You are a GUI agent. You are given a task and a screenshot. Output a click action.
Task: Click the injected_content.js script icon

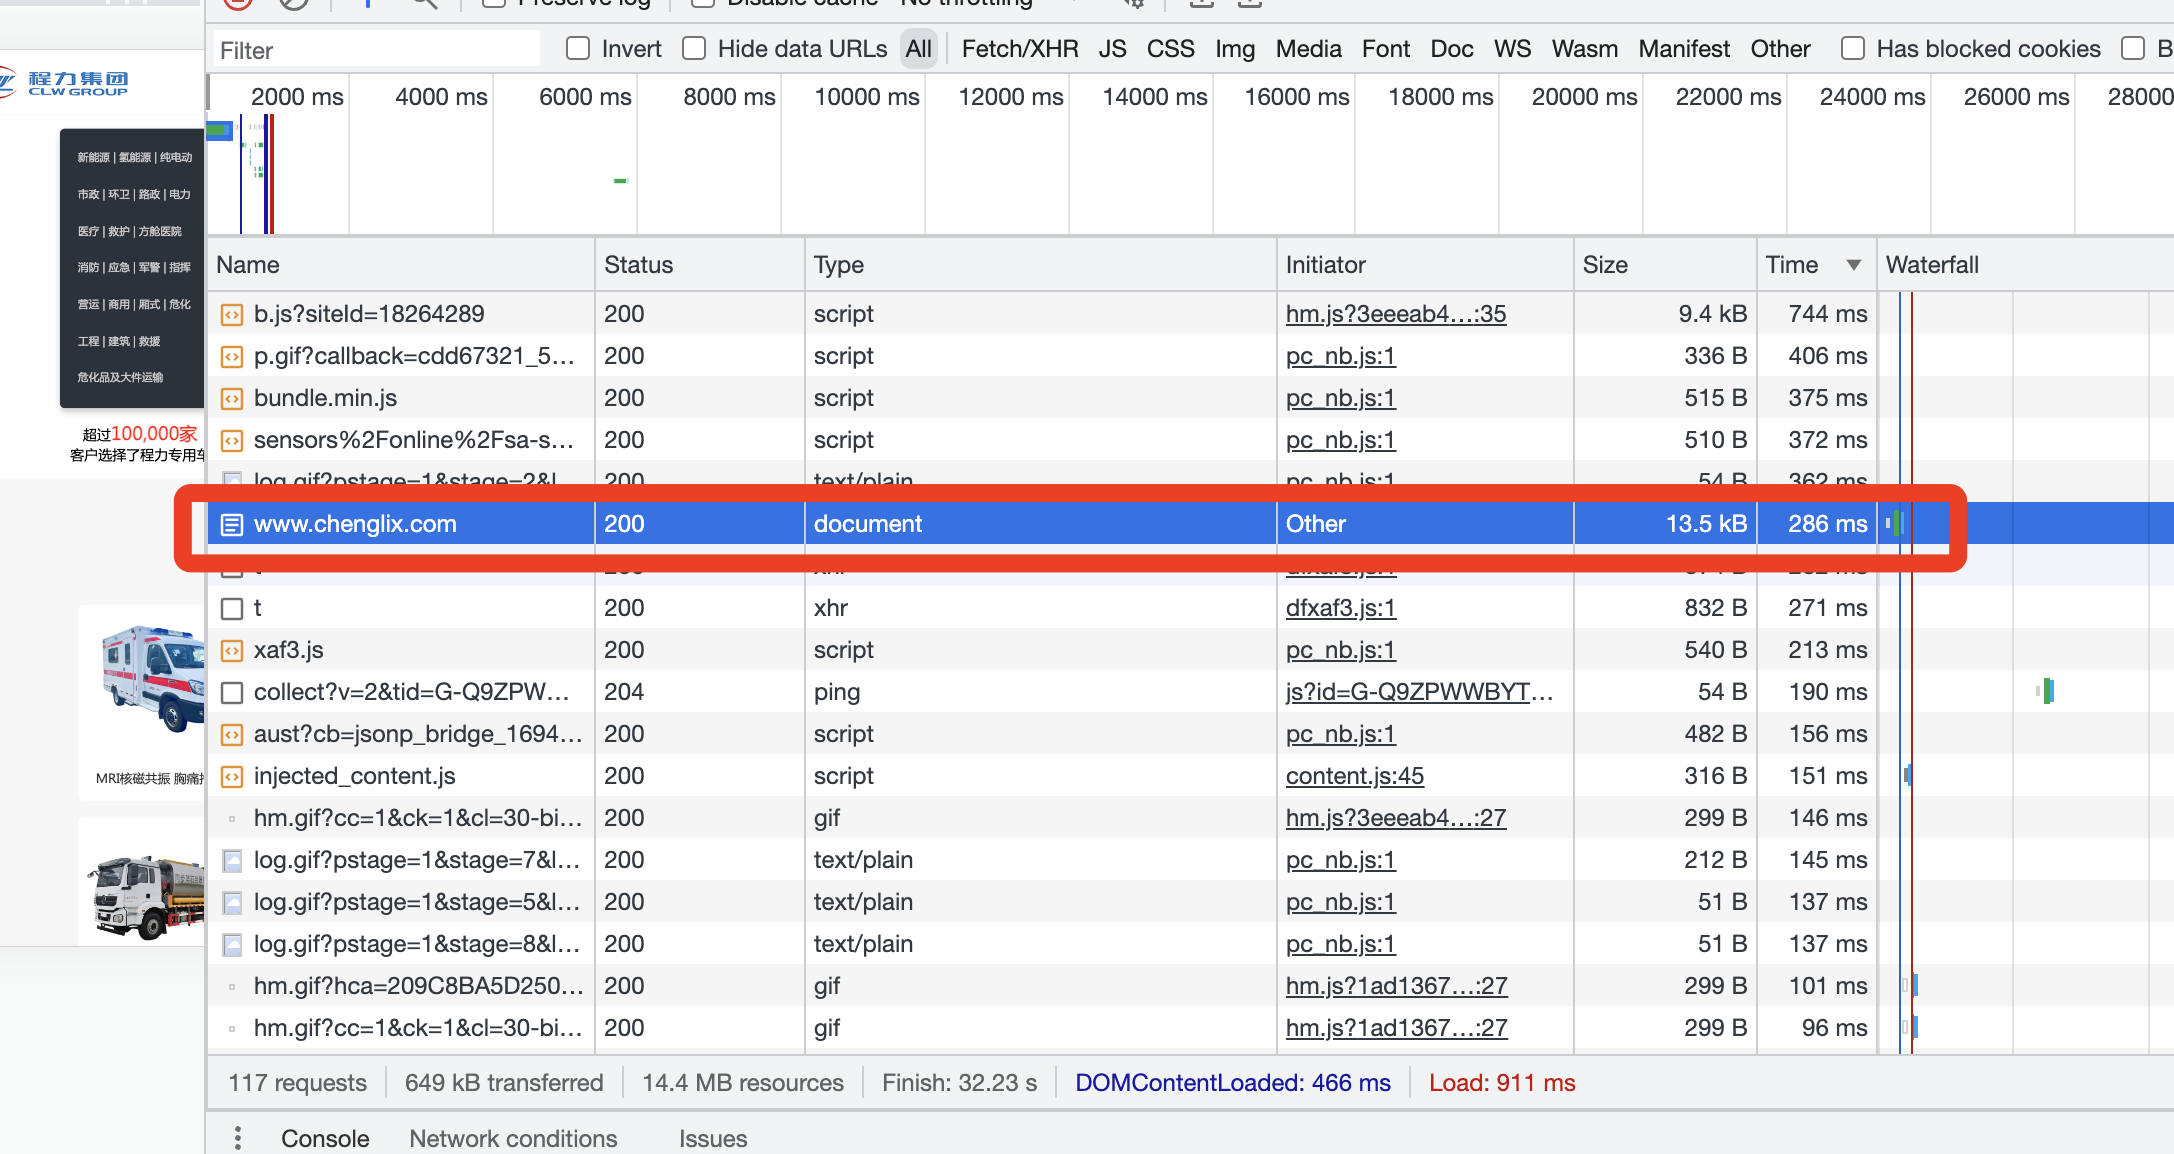pyautogui.click(x=231, y=777)
